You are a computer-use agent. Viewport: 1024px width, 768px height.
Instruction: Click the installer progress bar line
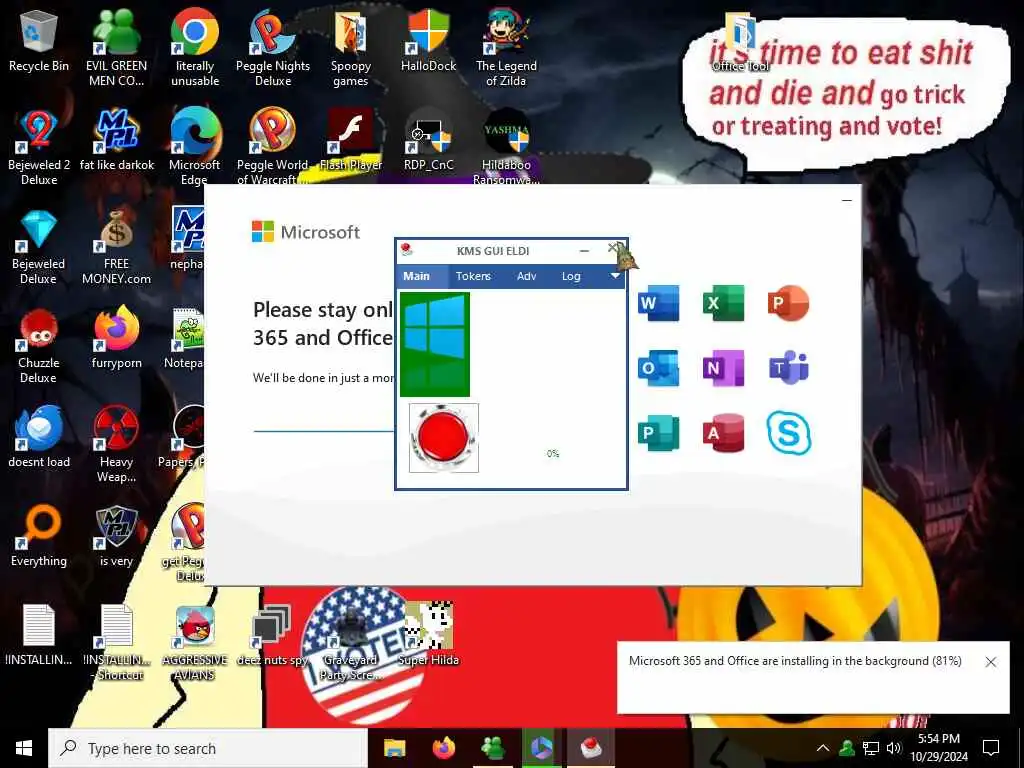(324, 431)
